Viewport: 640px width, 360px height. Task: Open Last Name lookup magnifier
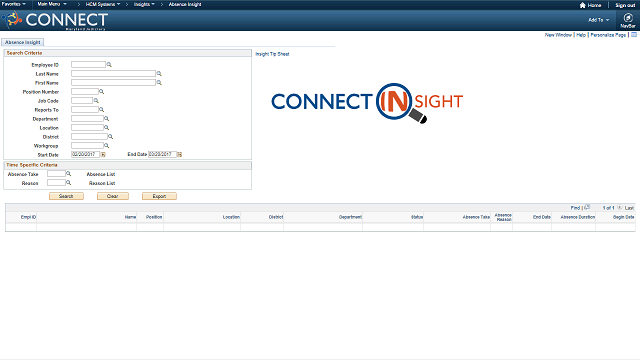159,73
